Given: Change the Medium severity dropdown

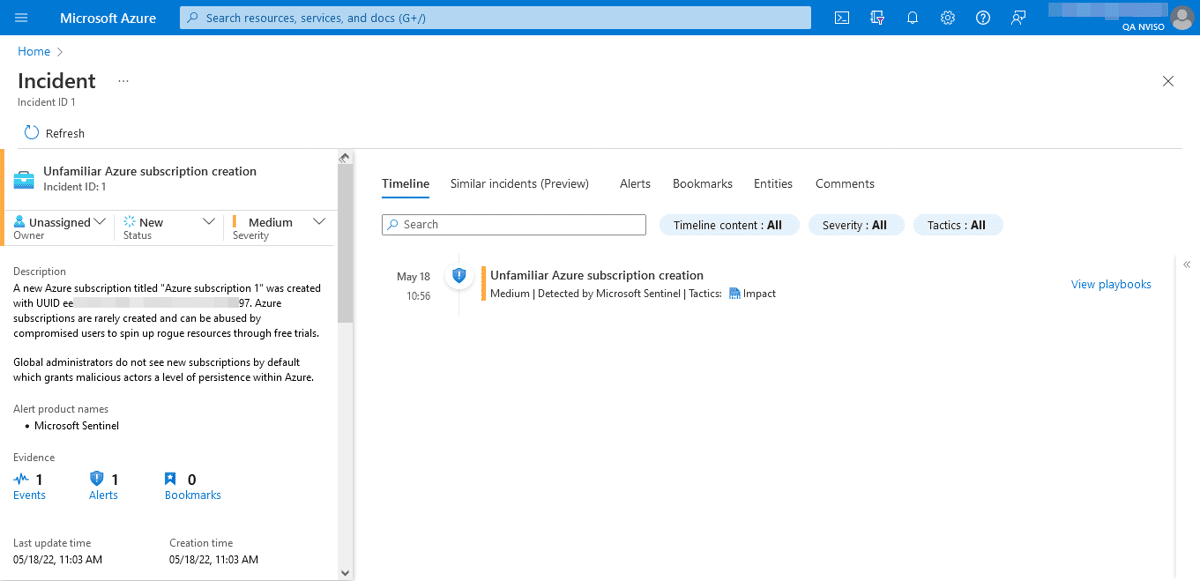Looking at the screenshot, I should tap(279, 222).
